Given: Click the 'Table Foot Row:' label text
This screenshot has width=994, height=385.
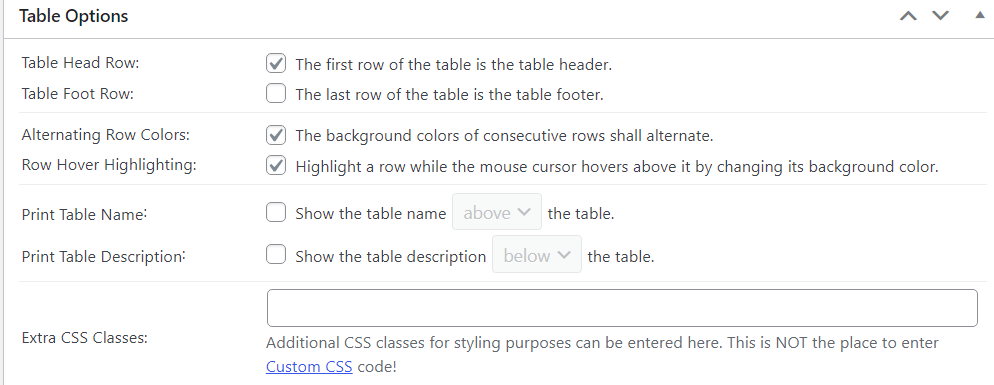Looking at the screenshot, I should click(x=78, y=94).
